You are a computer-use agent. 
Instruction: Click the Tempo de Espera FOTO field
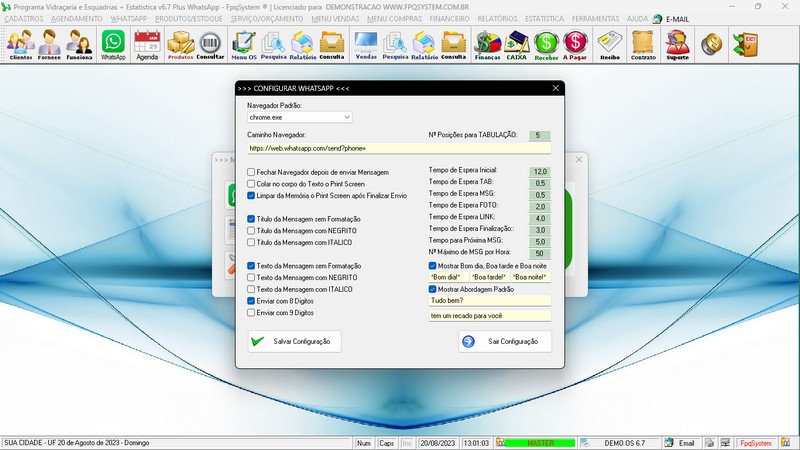(540, 207)
